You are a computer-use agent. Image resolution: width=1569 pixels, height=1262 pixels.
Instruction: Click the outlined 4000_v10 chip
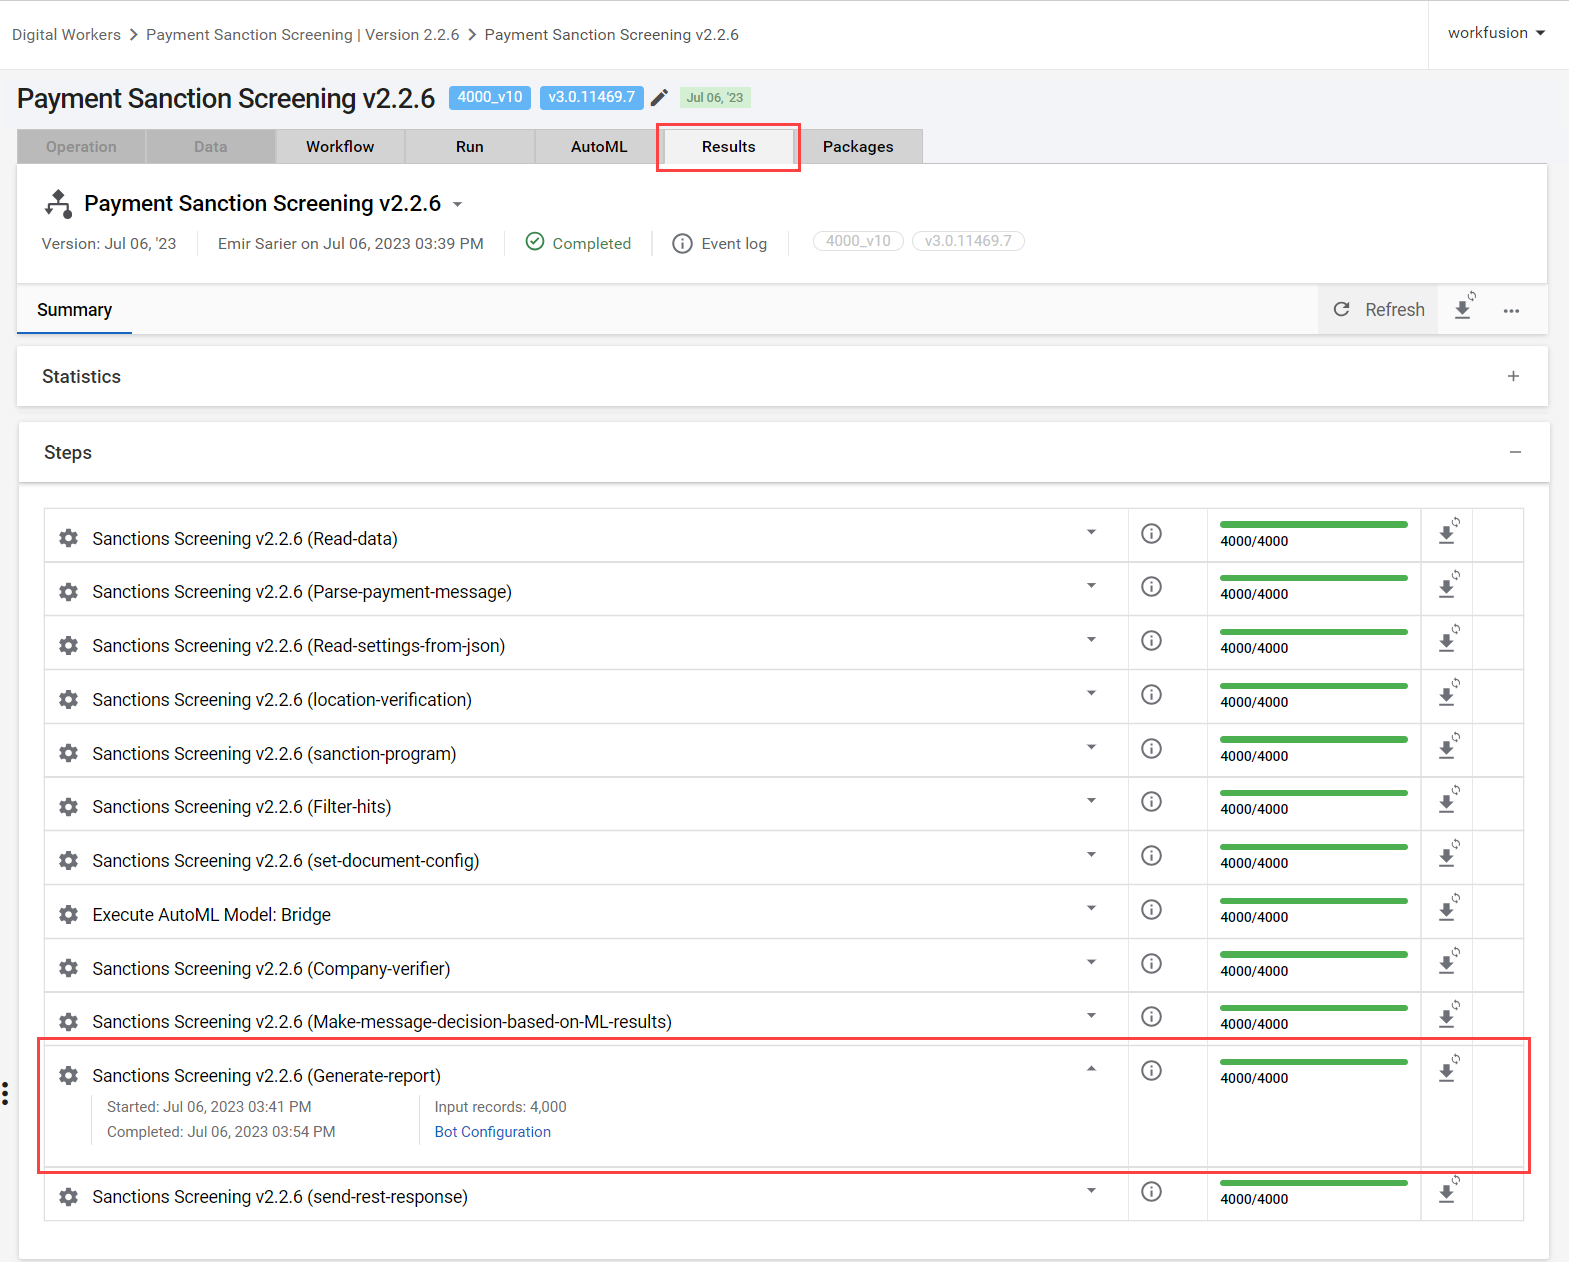click(x=858, y=241)
